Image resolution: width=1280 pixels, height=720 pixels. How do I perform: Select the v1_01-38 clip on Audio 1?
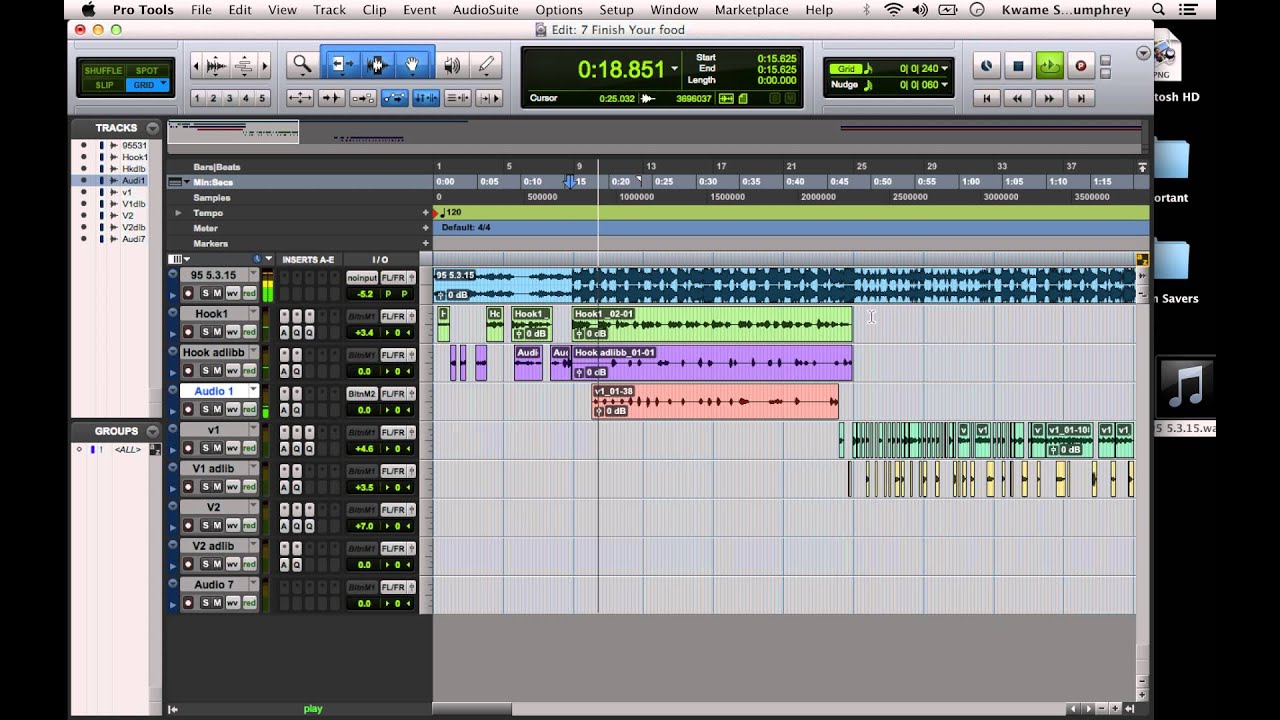point(715,401)
